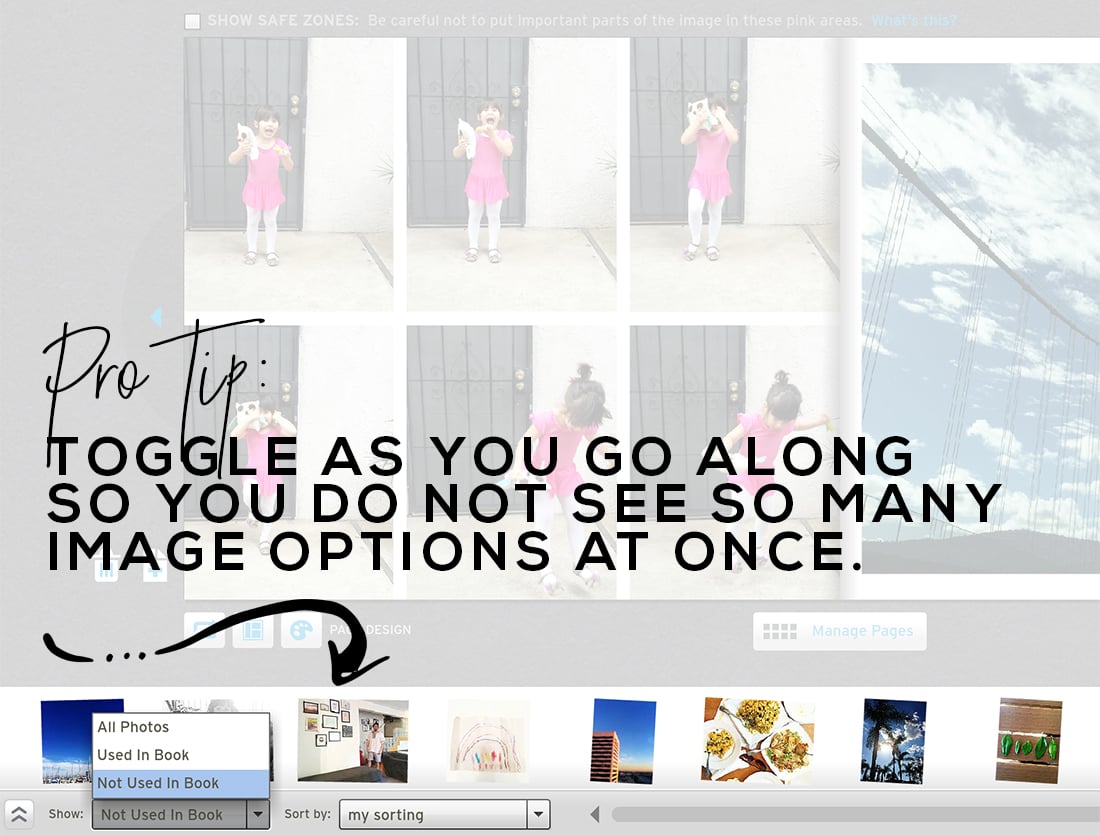Click the Manage Pages button
Screen dimensions: 1100x836
coord(840,631)
